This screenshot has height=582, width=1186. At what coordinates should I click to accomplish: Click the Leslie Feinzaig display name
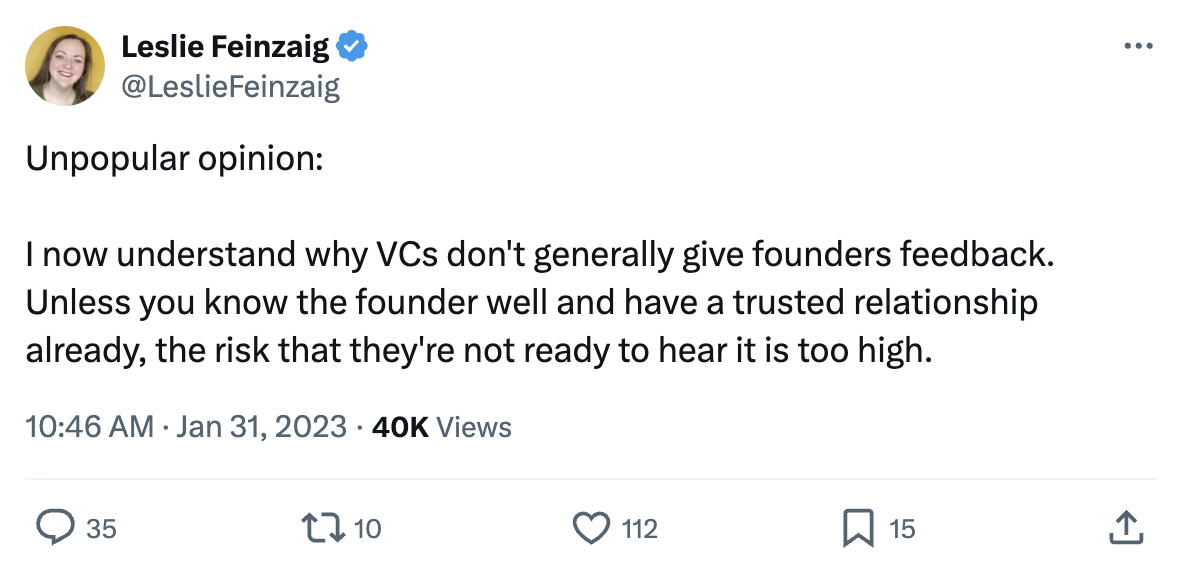227,46
